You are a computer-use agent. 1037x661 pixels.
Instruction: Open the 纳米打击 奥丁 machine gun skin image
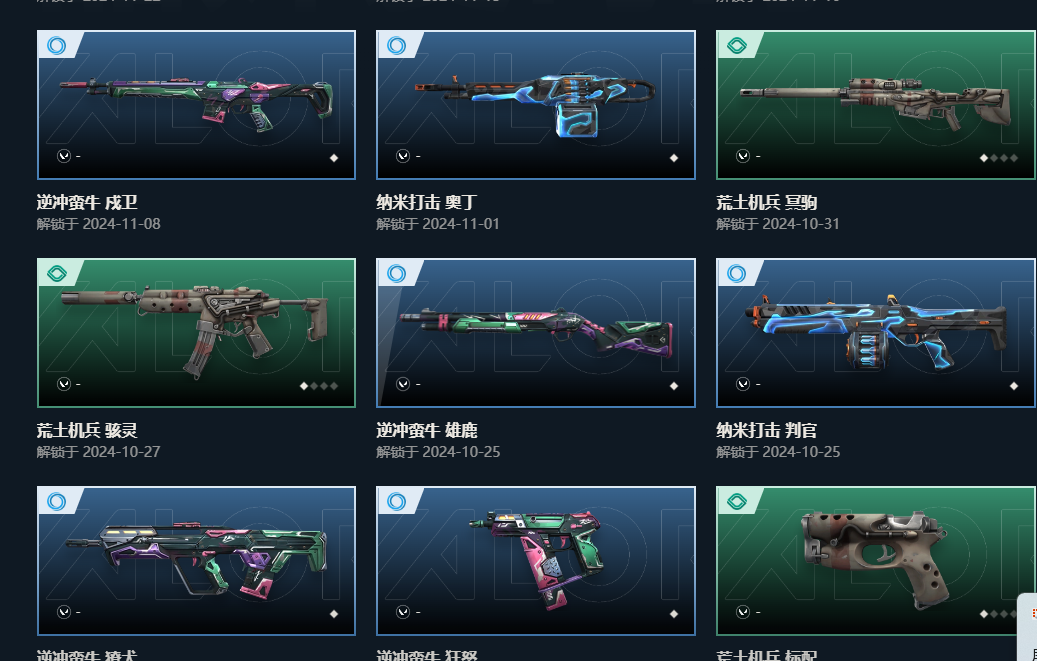click(536, 105)
